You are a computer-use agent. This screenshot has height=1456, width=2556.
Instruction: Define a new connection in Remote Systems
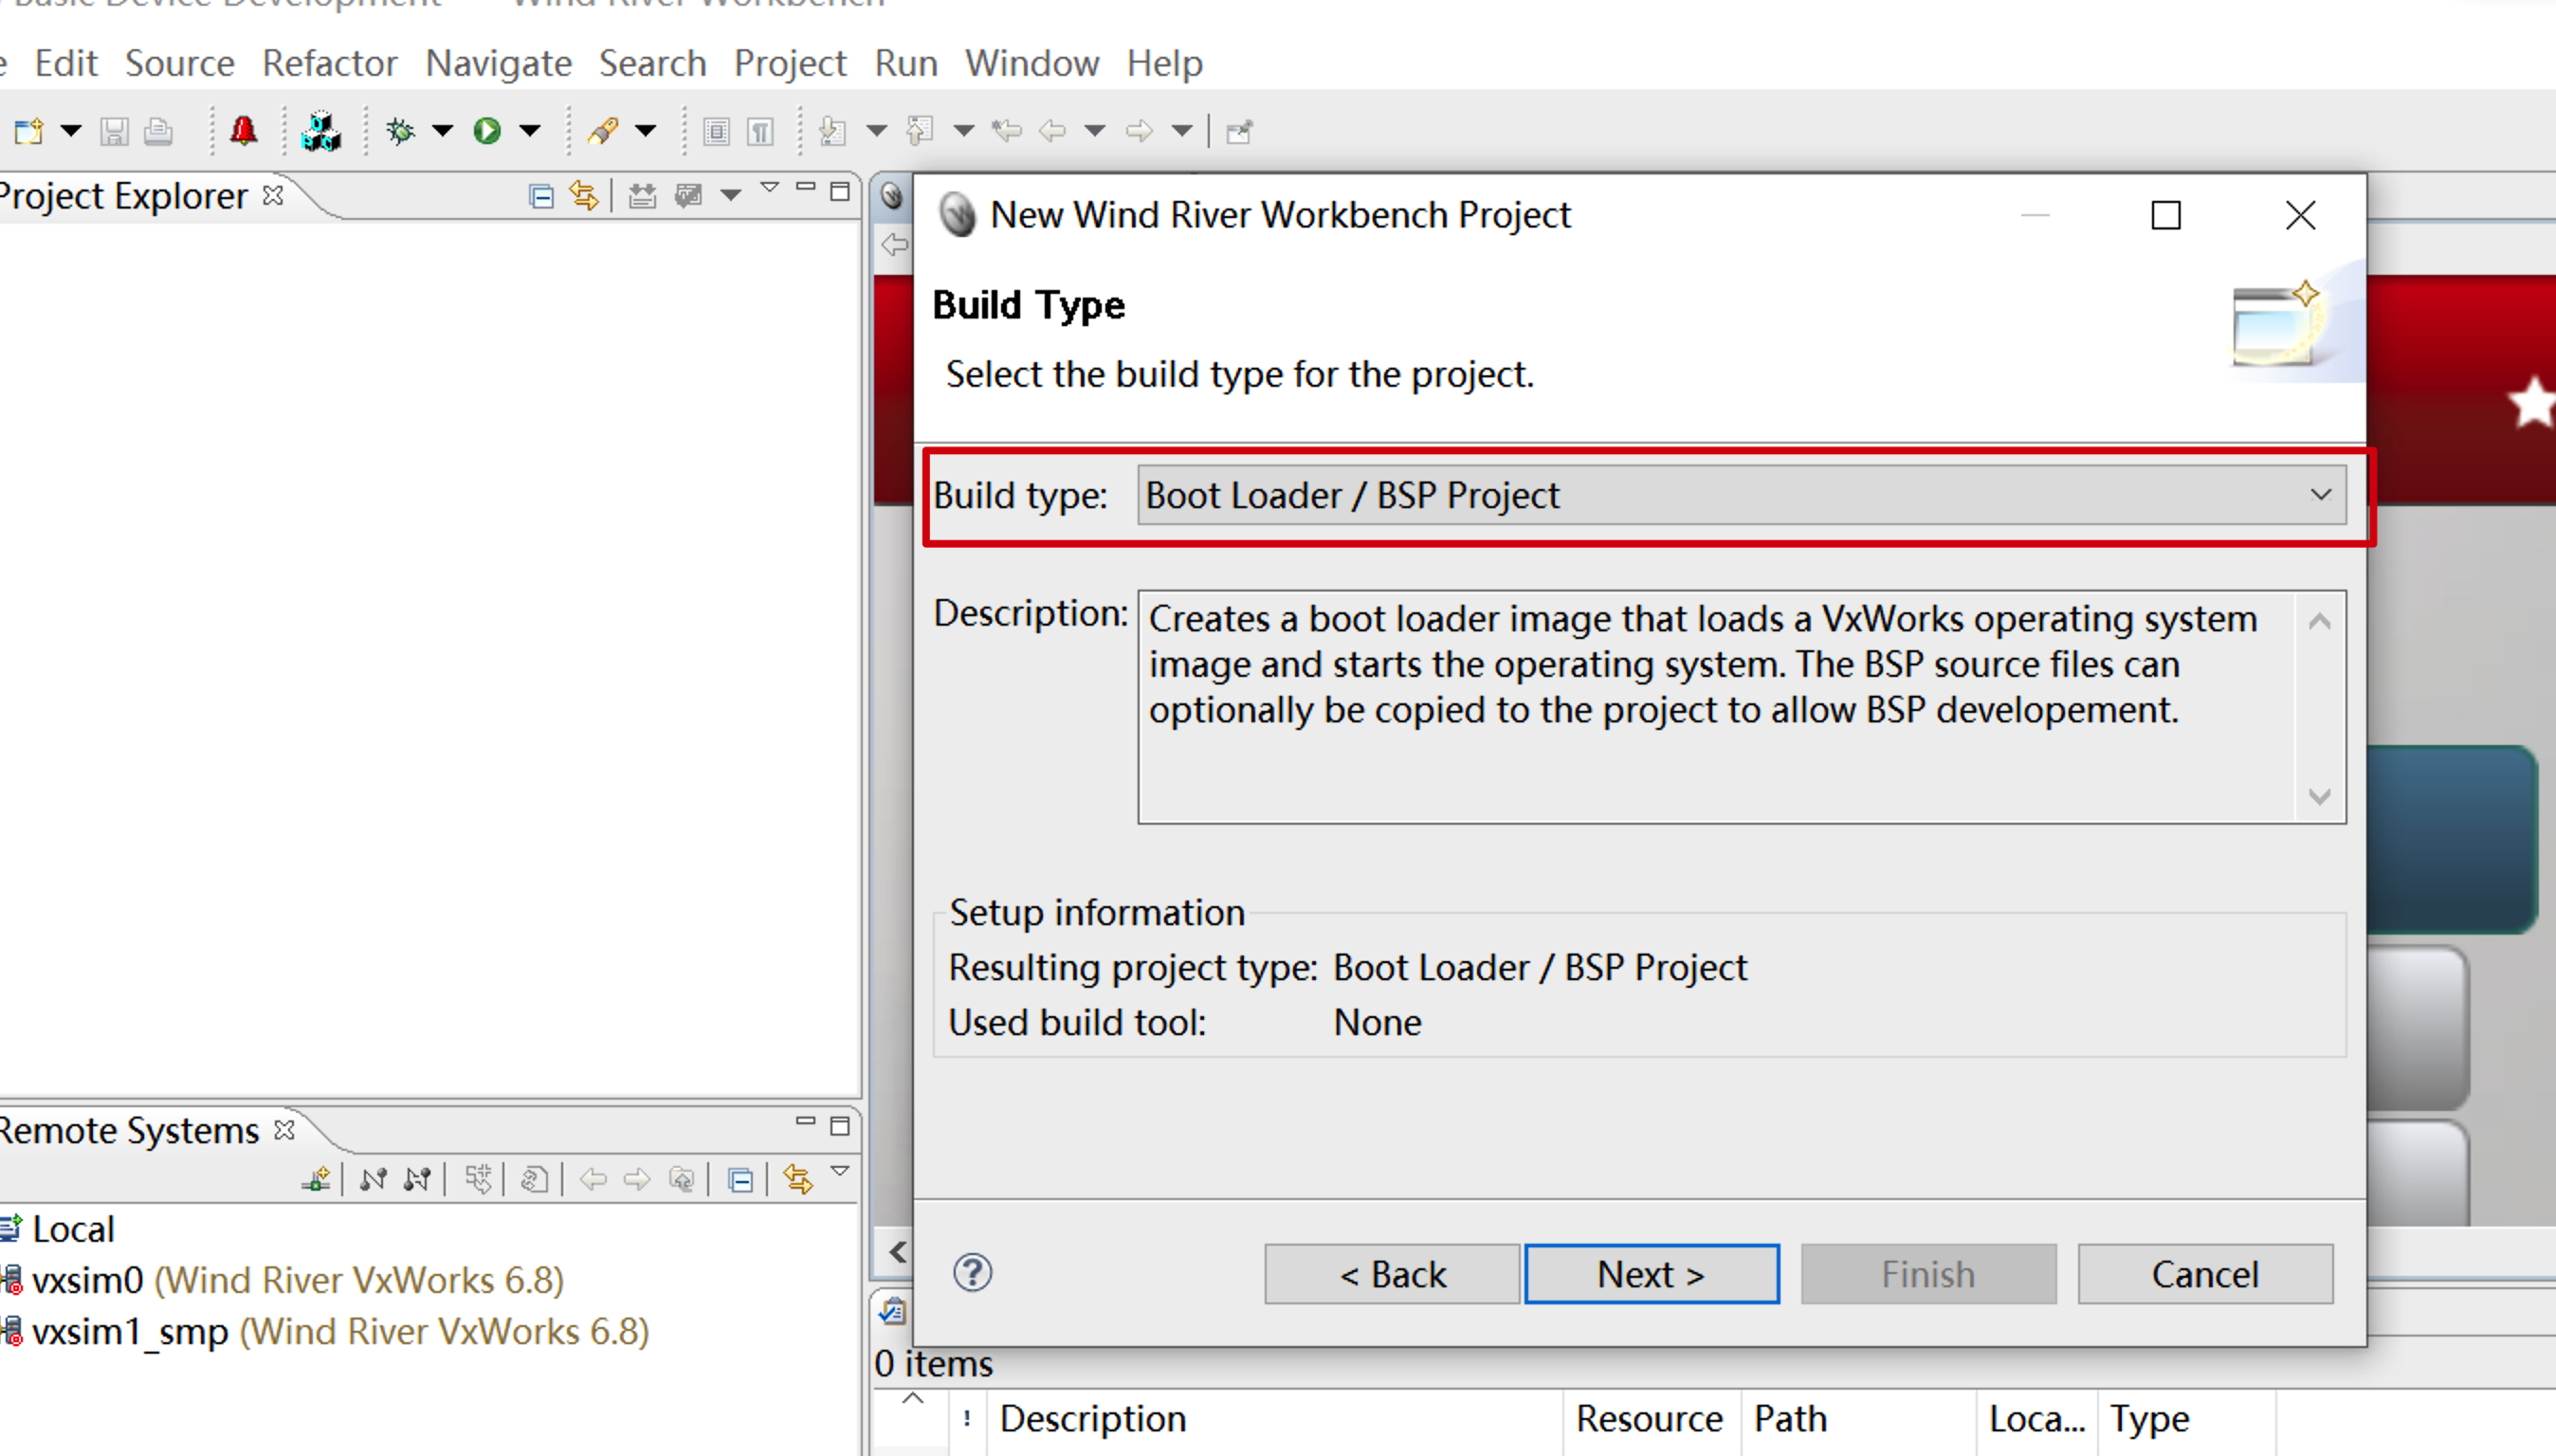pyautogui.click(x=317, y=1180)
